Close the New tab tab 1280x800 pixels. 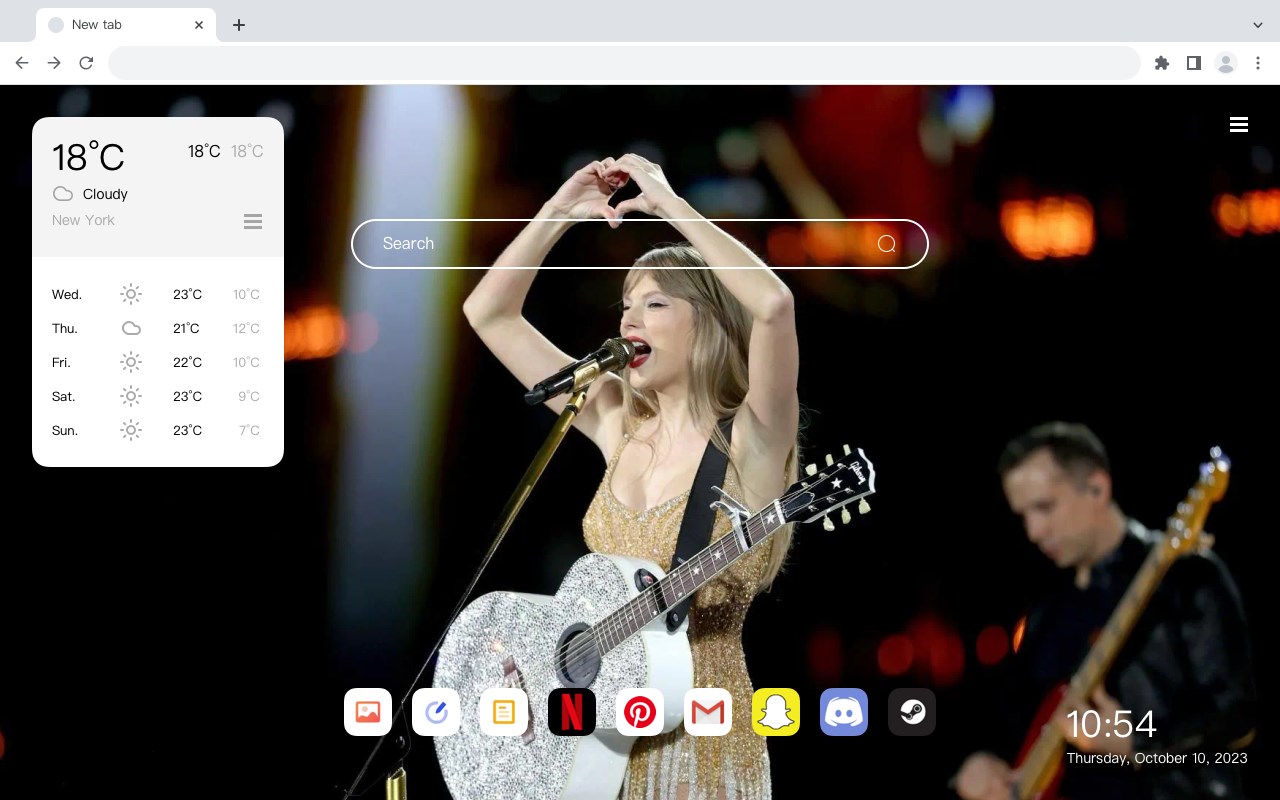pos(199,25)
